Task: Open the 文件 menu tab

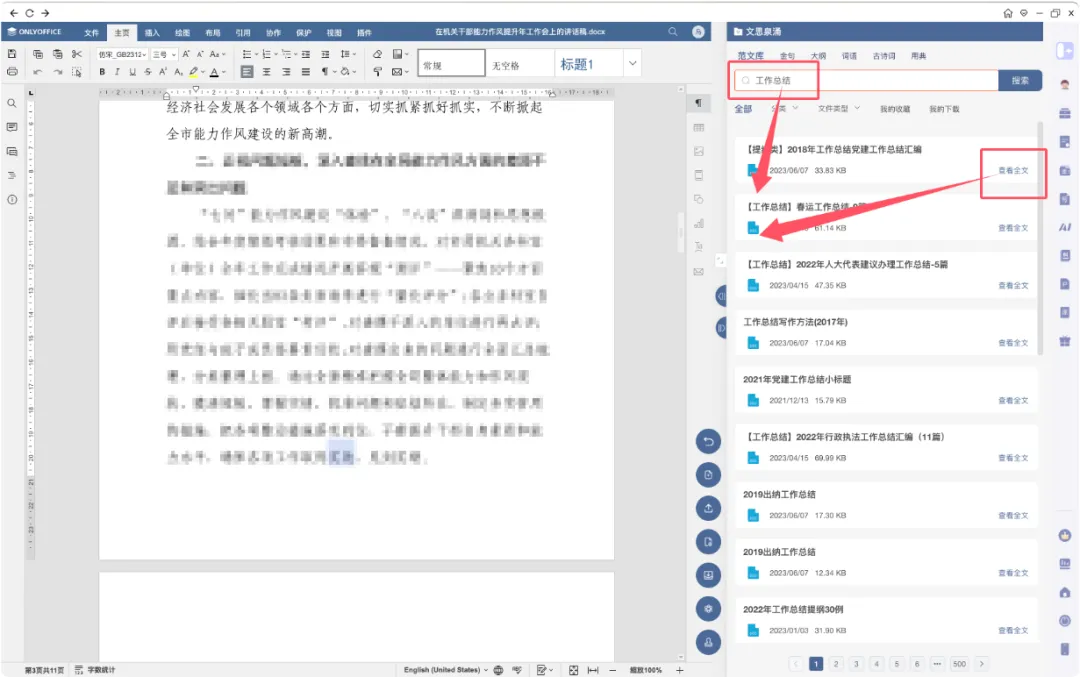Action: pyautogui.click(x=92, y=32)
